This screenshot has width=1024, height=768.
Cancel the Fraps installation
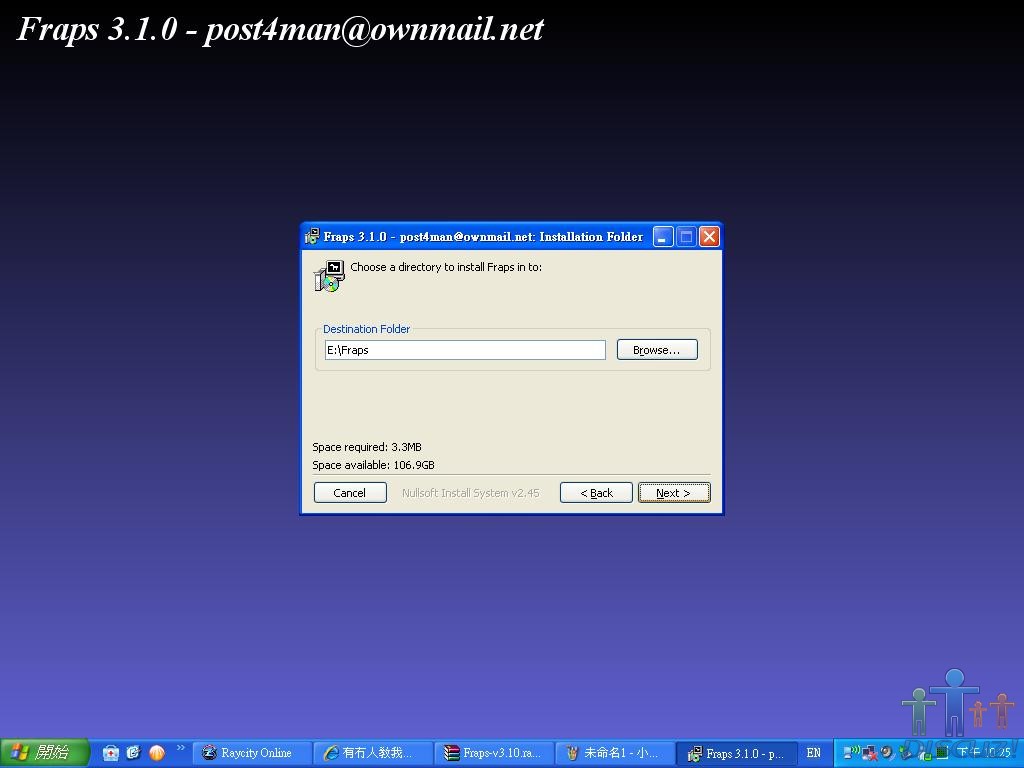click(350, 493)
